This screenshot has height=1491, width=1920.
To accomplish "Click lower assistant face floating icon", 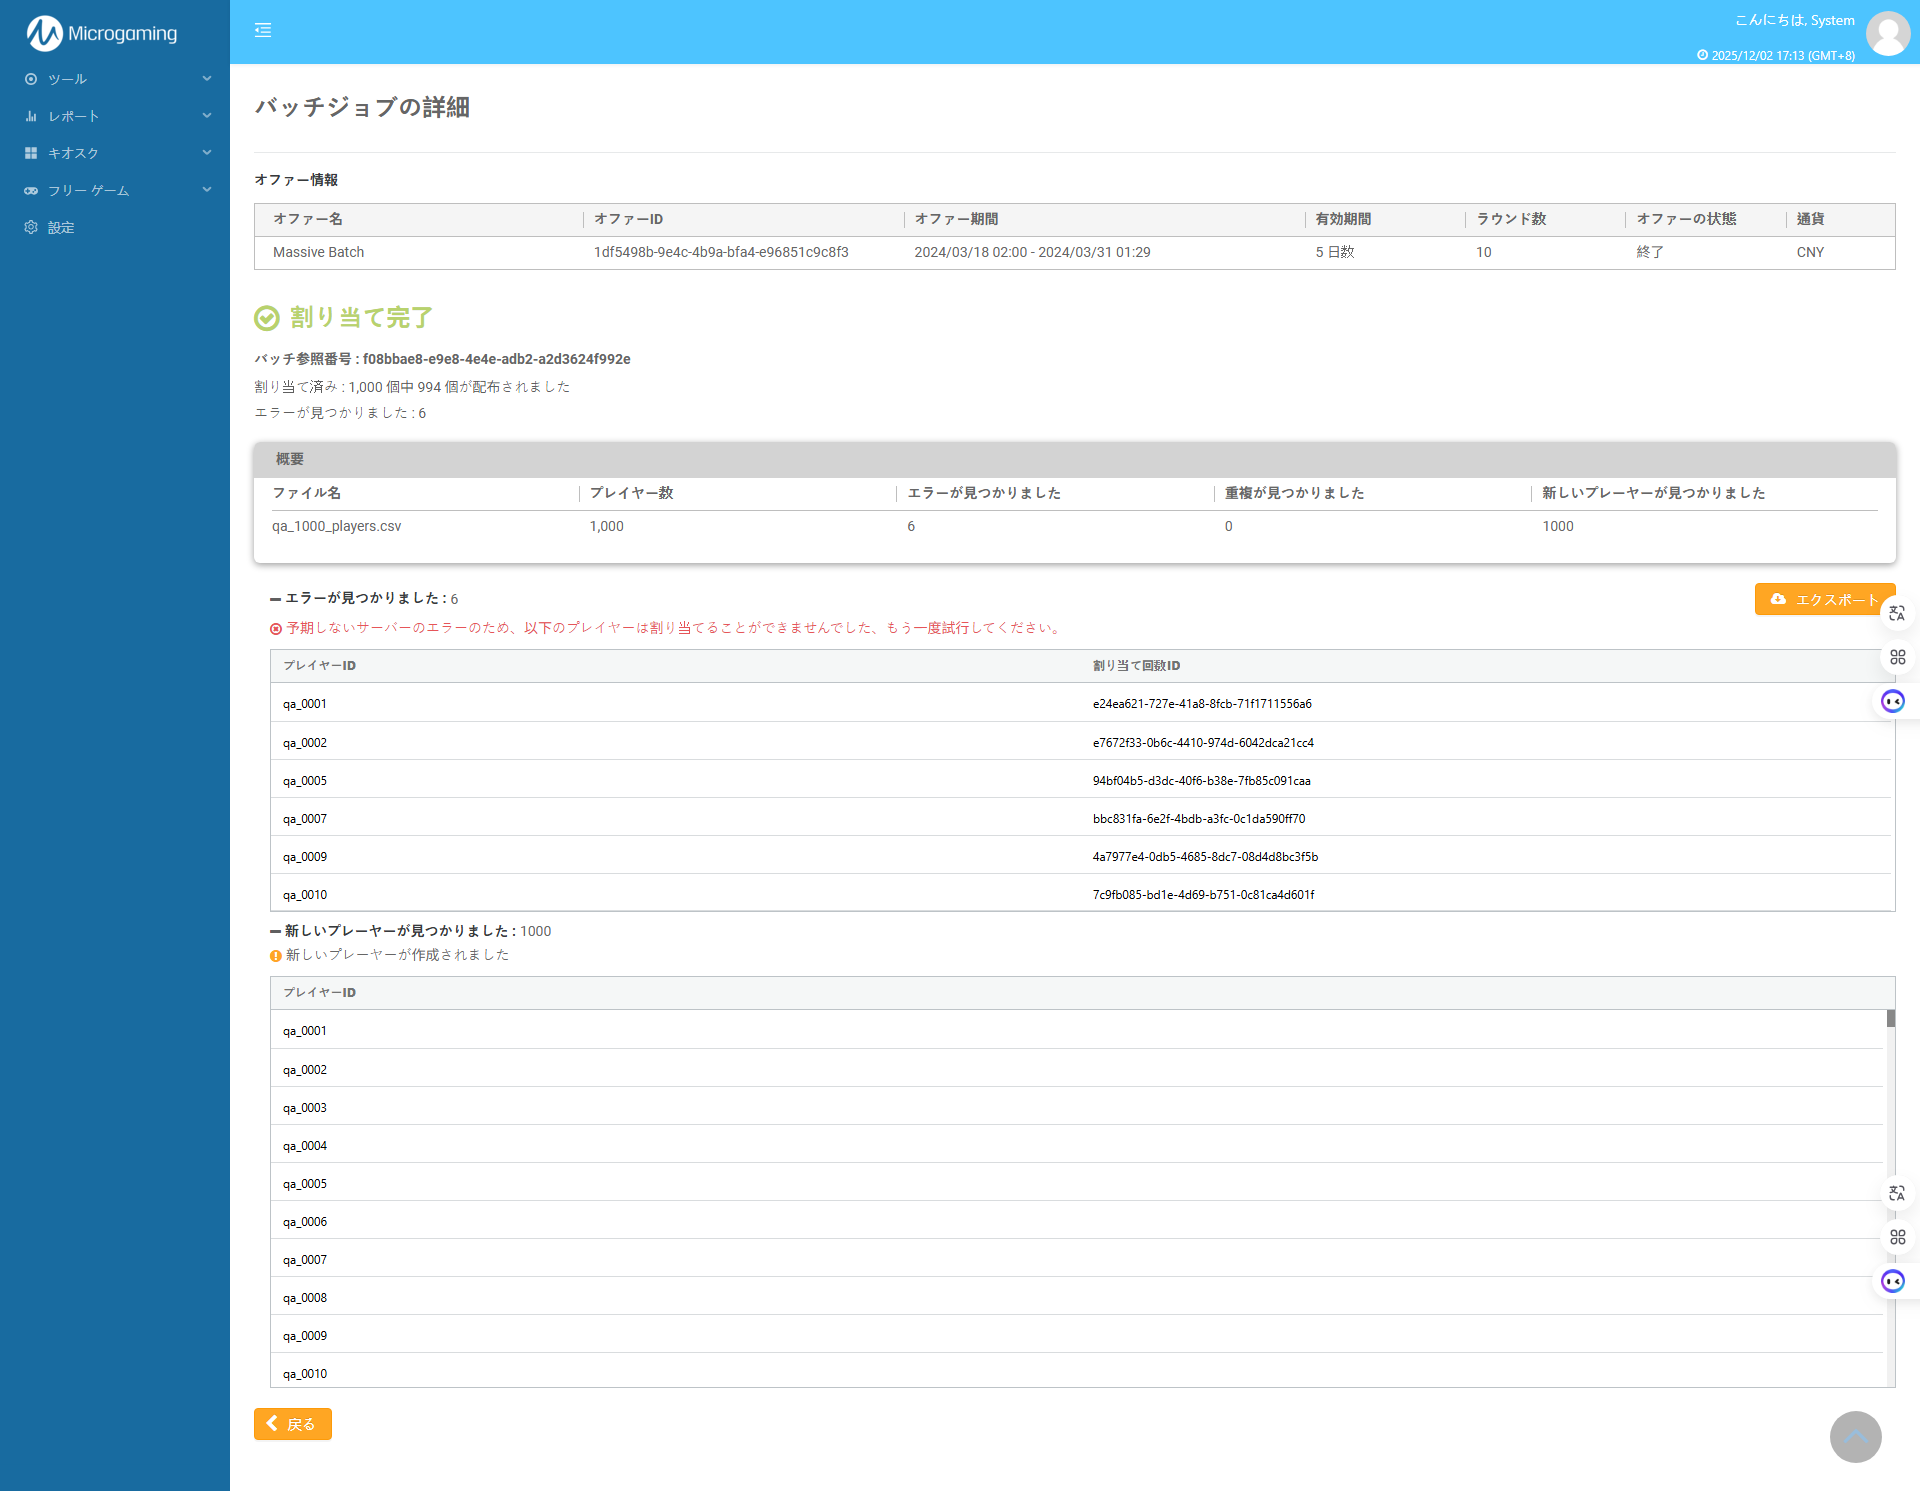I will (x=1893, y=1281).
